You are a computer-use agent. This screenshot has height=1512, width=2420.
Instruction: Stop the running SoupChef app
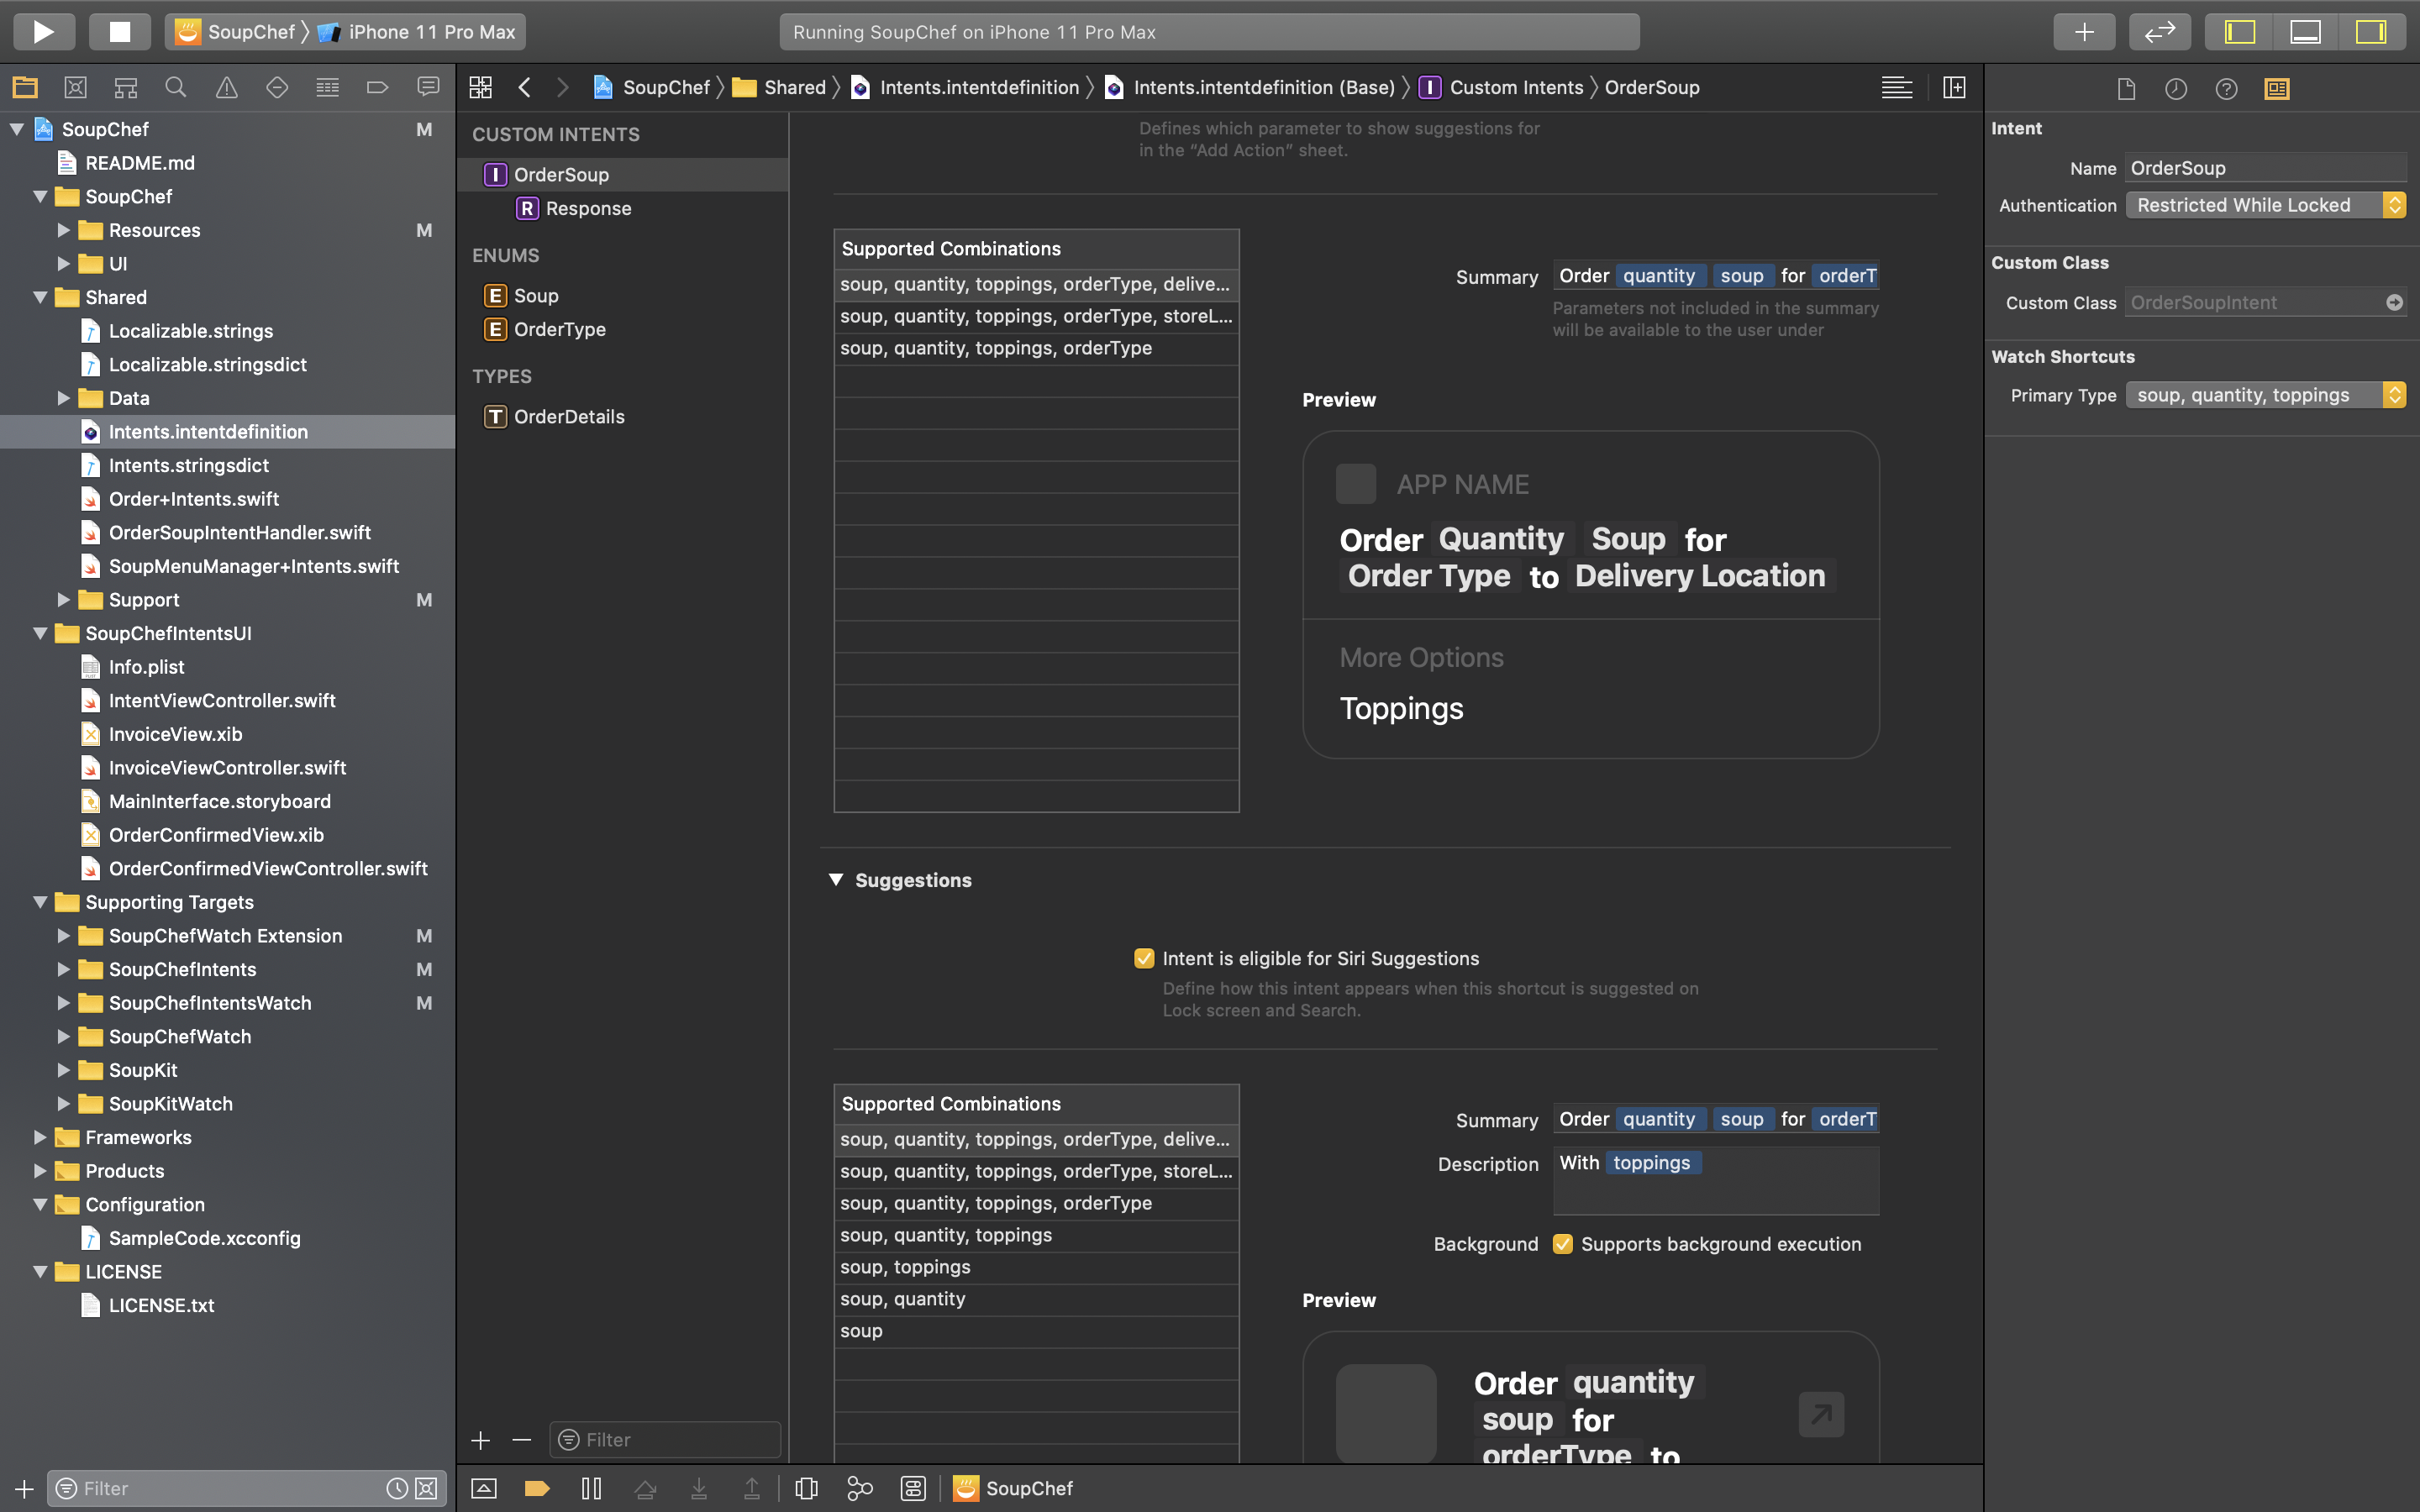coord(119,31)
